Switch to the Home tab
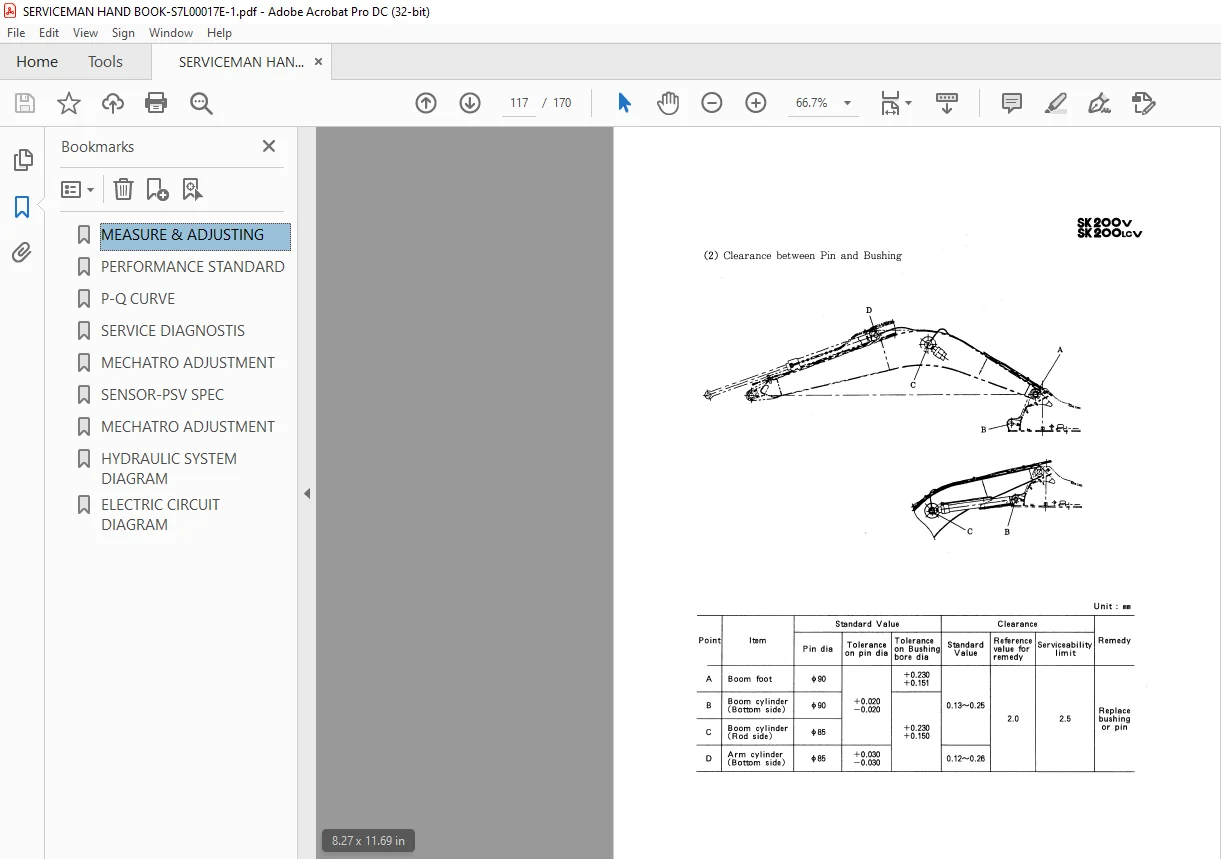This screenshot has width=1221, height=859. (x=37, y=62)
